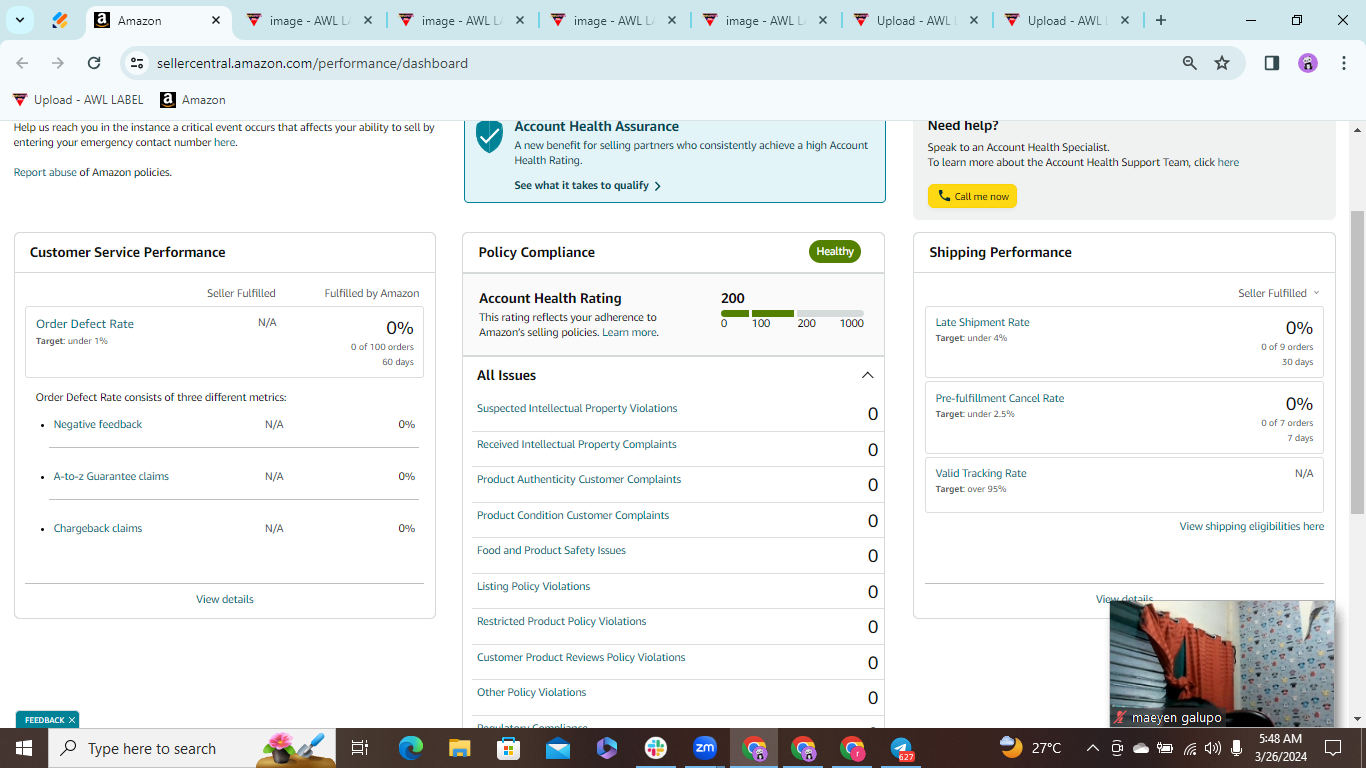Image resolution: width=1366 pixels, height=768 pixels.
Task: Open the Windows Start menu
Action: point(24,748)
